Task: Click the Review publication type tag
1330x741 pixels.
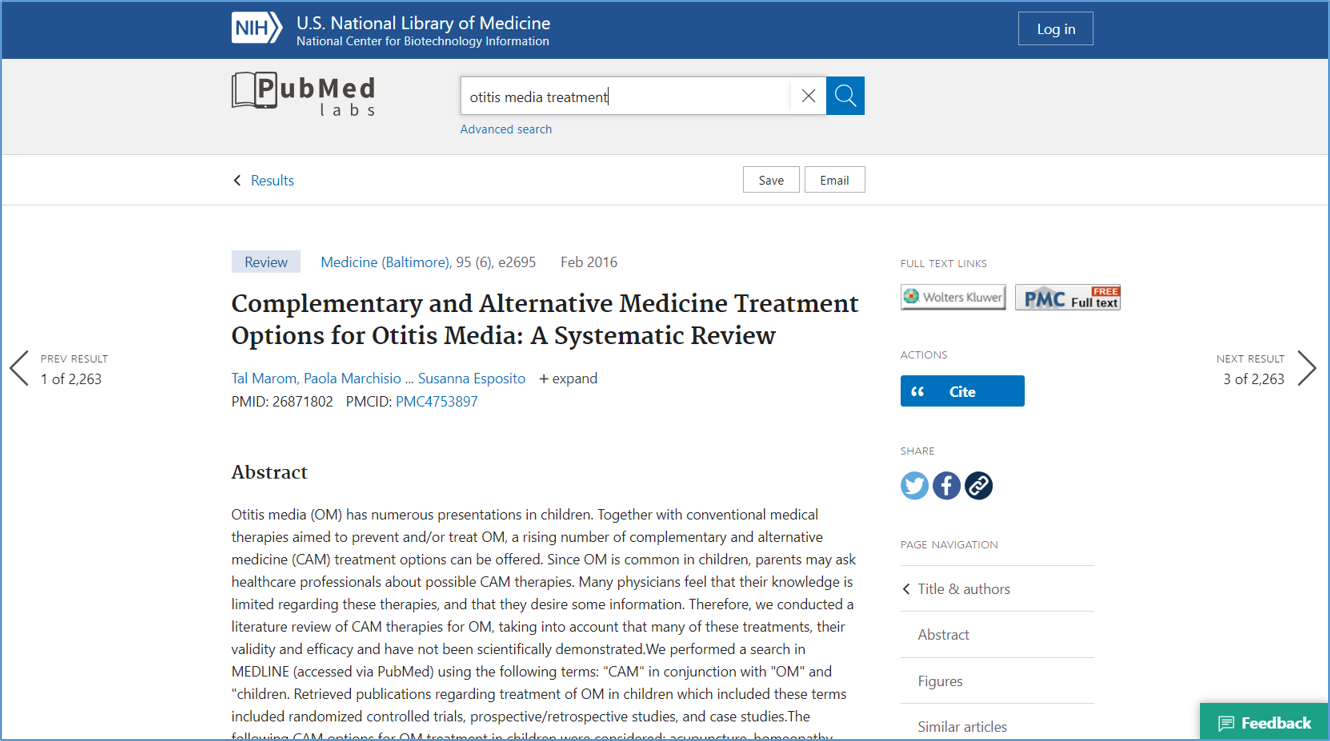Action: click(x=266, y=262)
